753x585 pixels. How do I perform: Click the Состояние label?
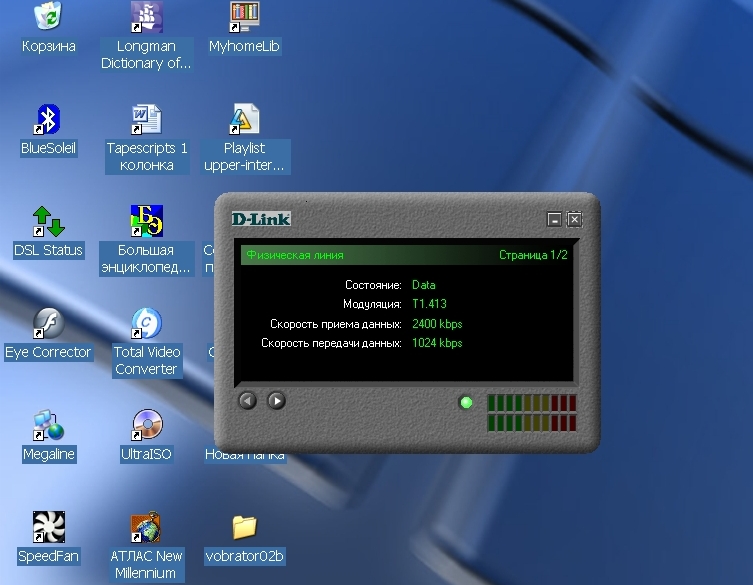373,285
